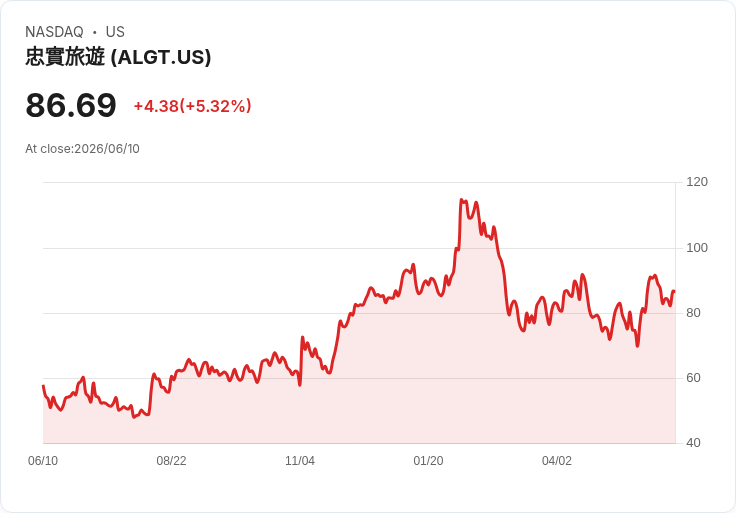Screen dimensions: 736x513
Task: Click the NASDAQ exchange label
Action: tap(54, 32)
